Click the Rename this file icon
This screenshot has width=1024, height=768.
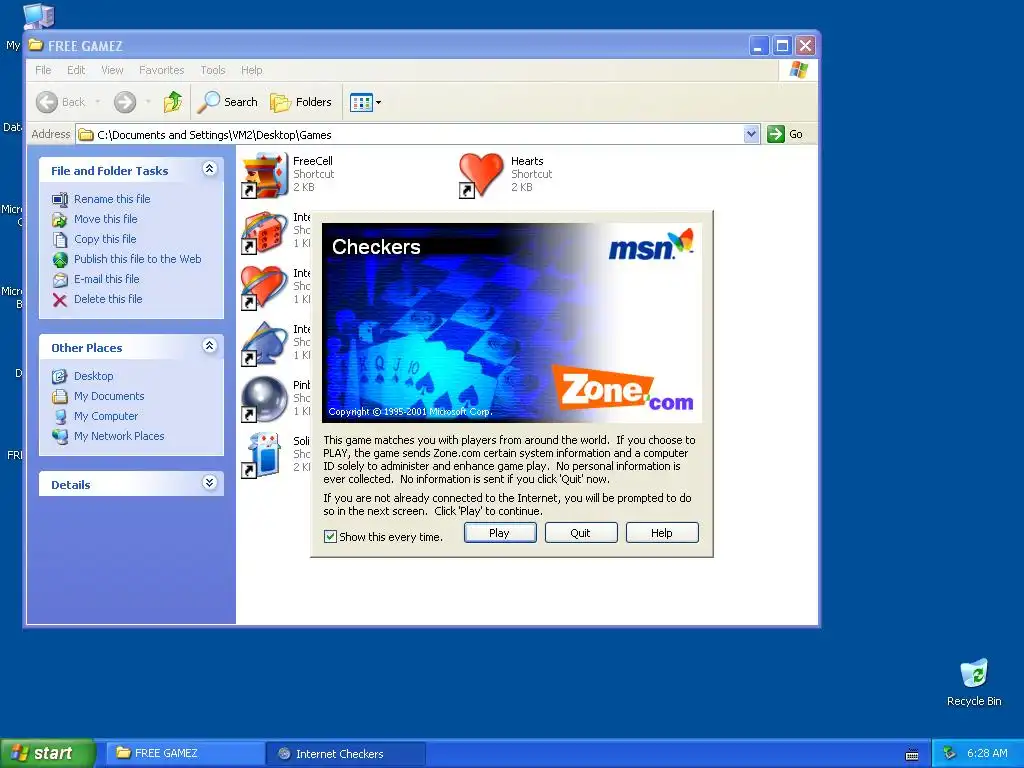[x=60, y=199]
